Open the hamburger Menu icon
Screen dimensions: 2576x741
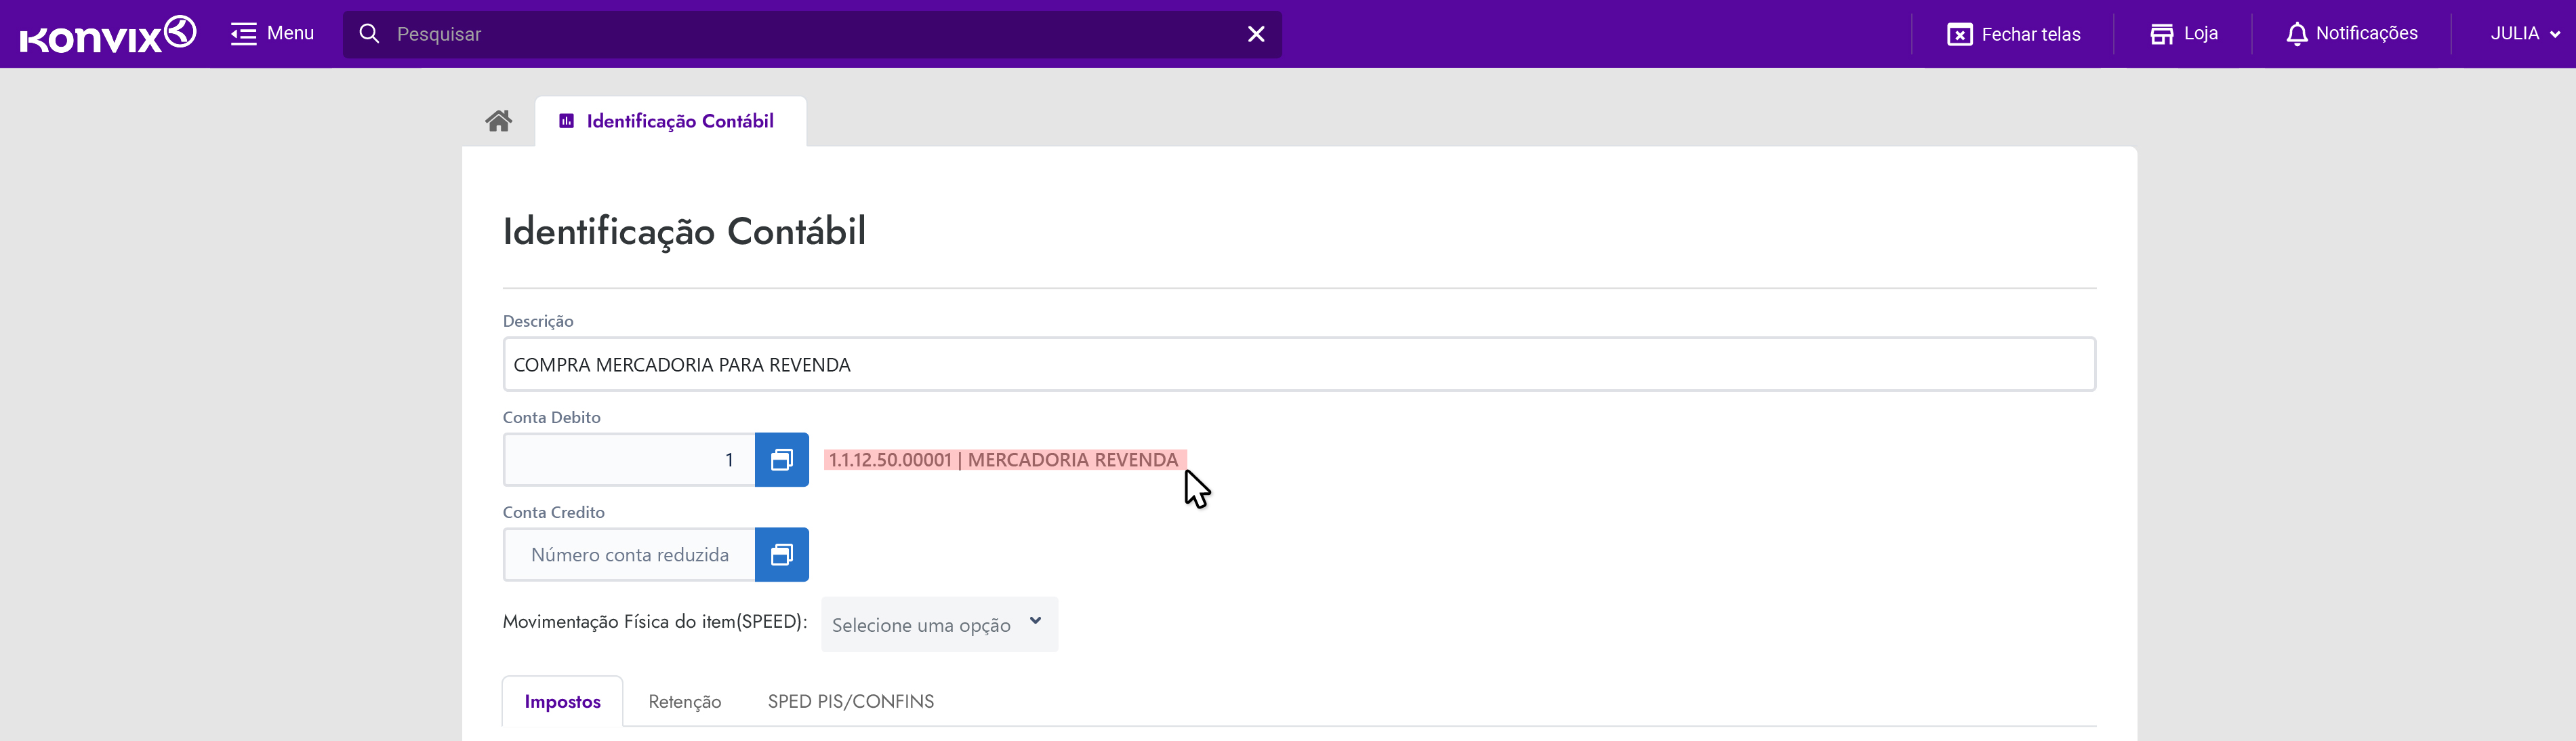click(243, 34)
